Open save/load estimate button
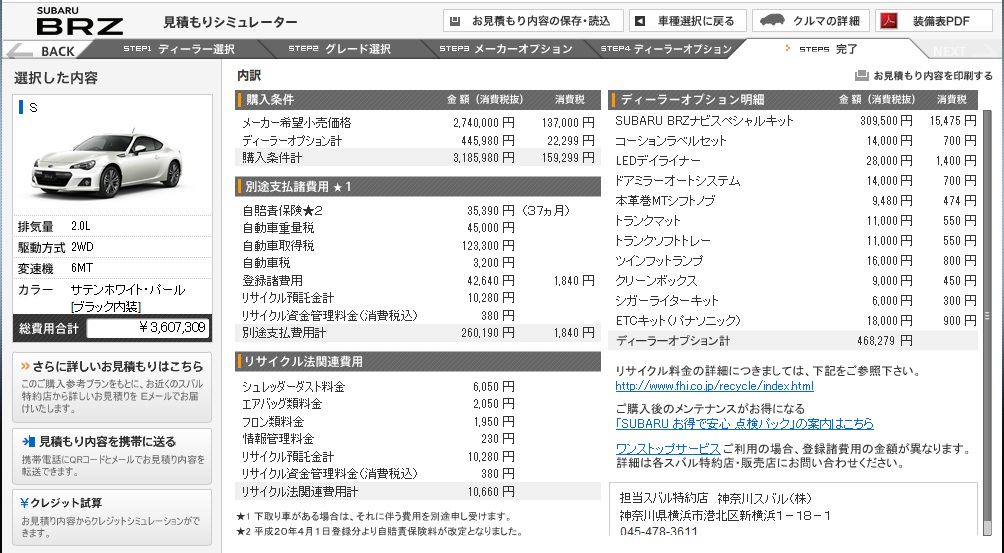This screenshot has height=553, width=1004. click(533, 21)
